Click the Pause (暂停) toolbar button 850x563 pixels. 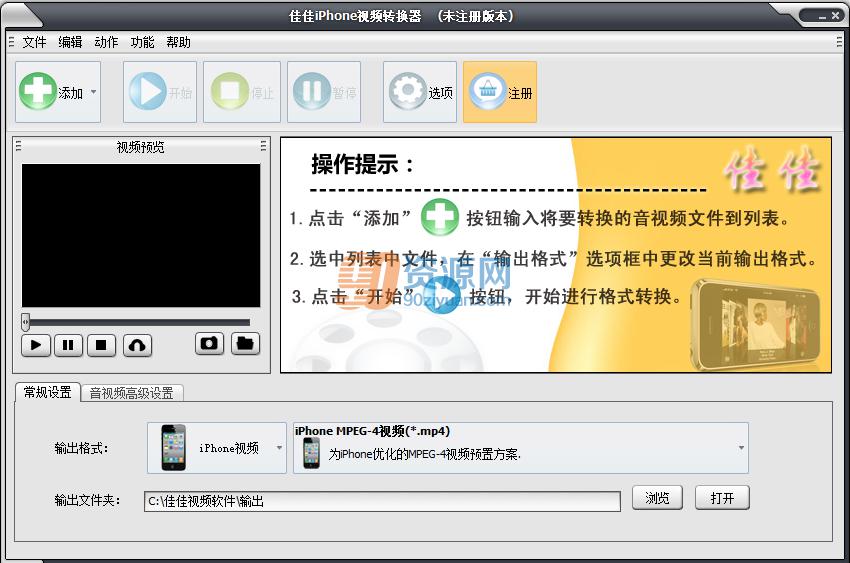point(324,92)
